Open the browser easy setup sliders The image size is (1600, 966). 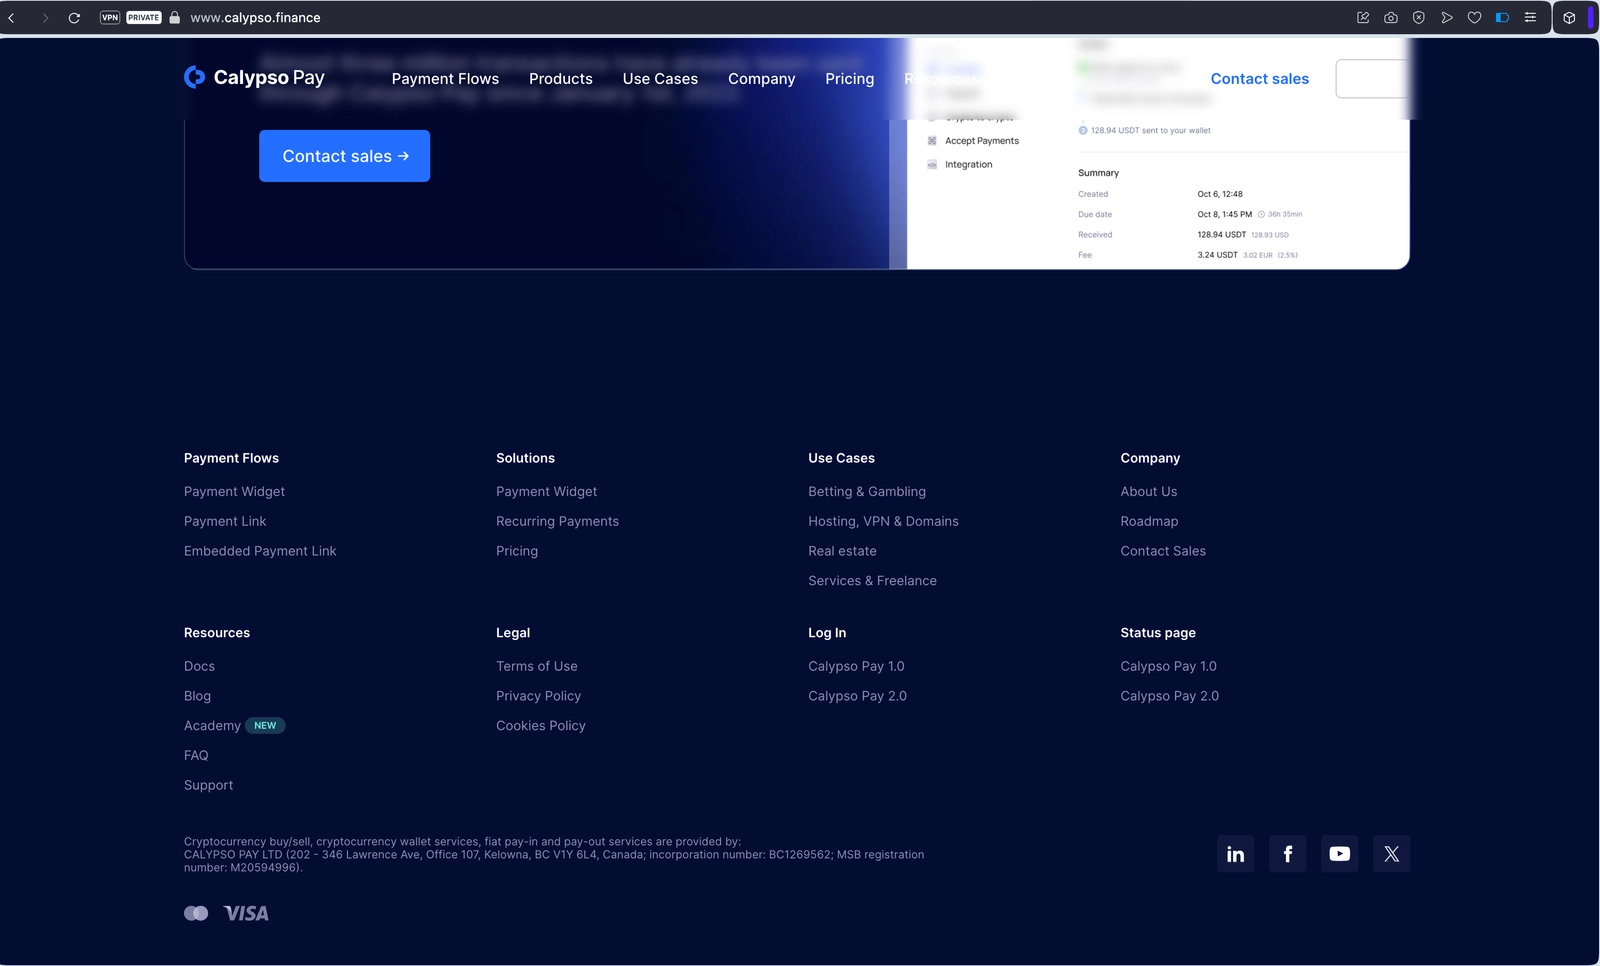[x=1530, y=18]
